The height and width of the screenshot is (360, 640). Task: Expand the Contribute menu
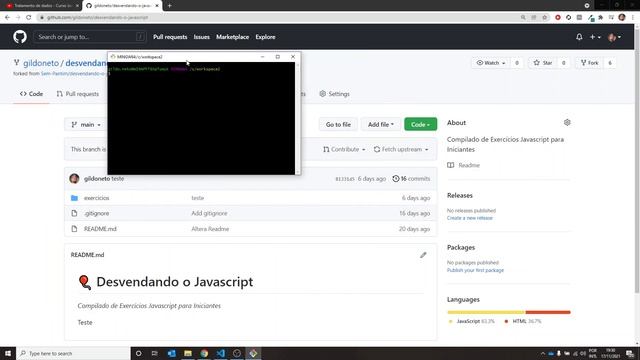344,149
